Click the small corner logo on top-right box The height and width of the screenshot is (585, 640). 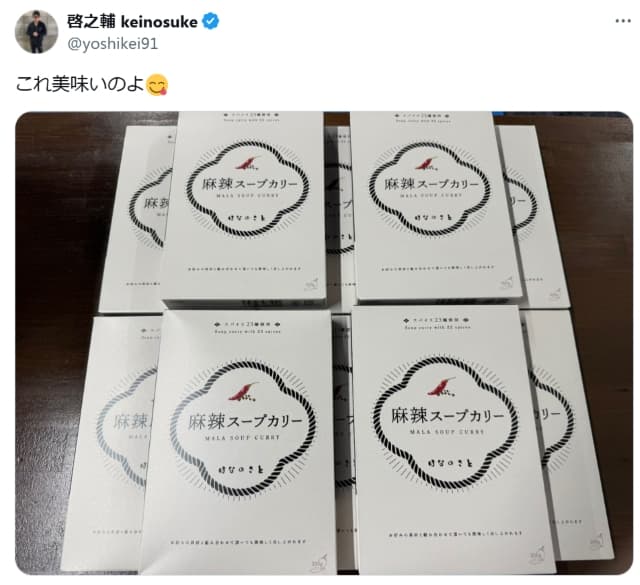(506, 282)
